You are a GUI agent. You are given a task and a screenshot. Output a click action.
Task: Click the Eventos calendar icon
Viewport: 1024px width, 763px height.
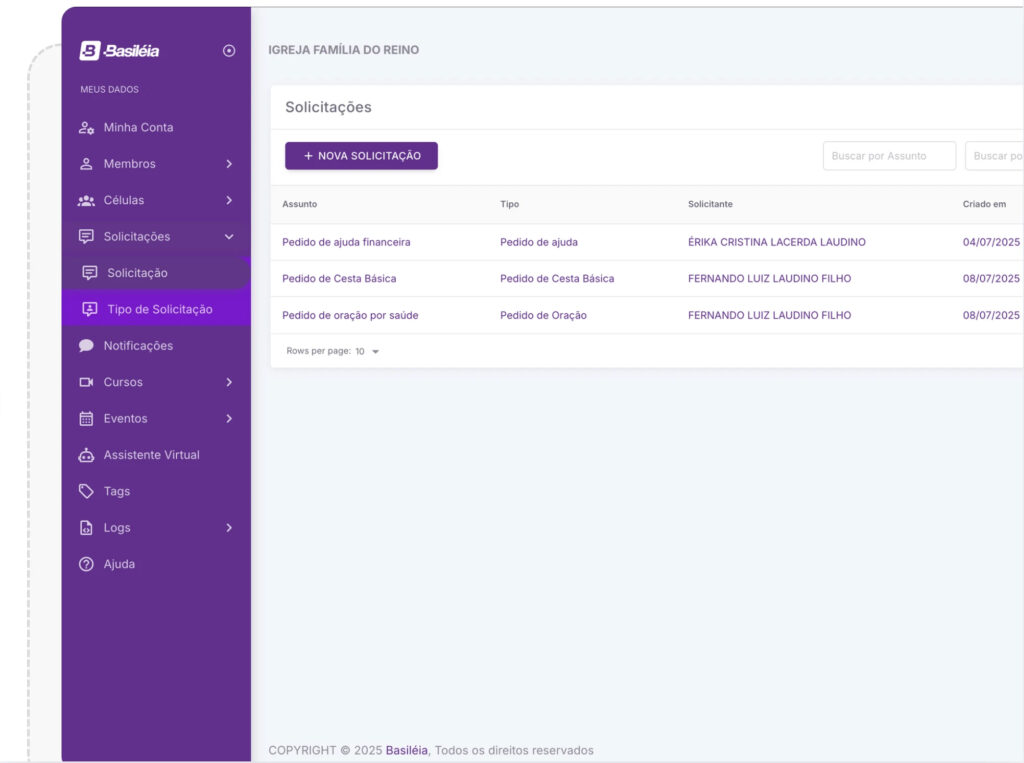(x=87, y=419)
